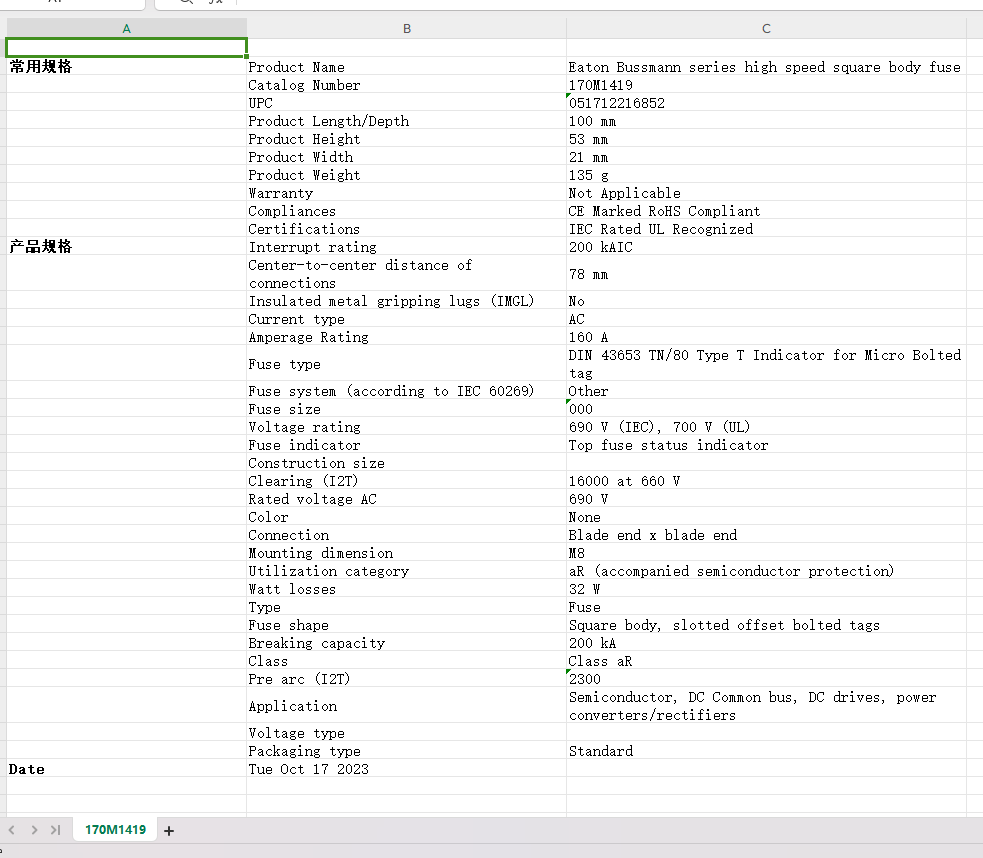This screenshot has width=983, height=858.
Task: Select 'Square body, slotted offset bolted tags' cell
Action: click(766, 625)
